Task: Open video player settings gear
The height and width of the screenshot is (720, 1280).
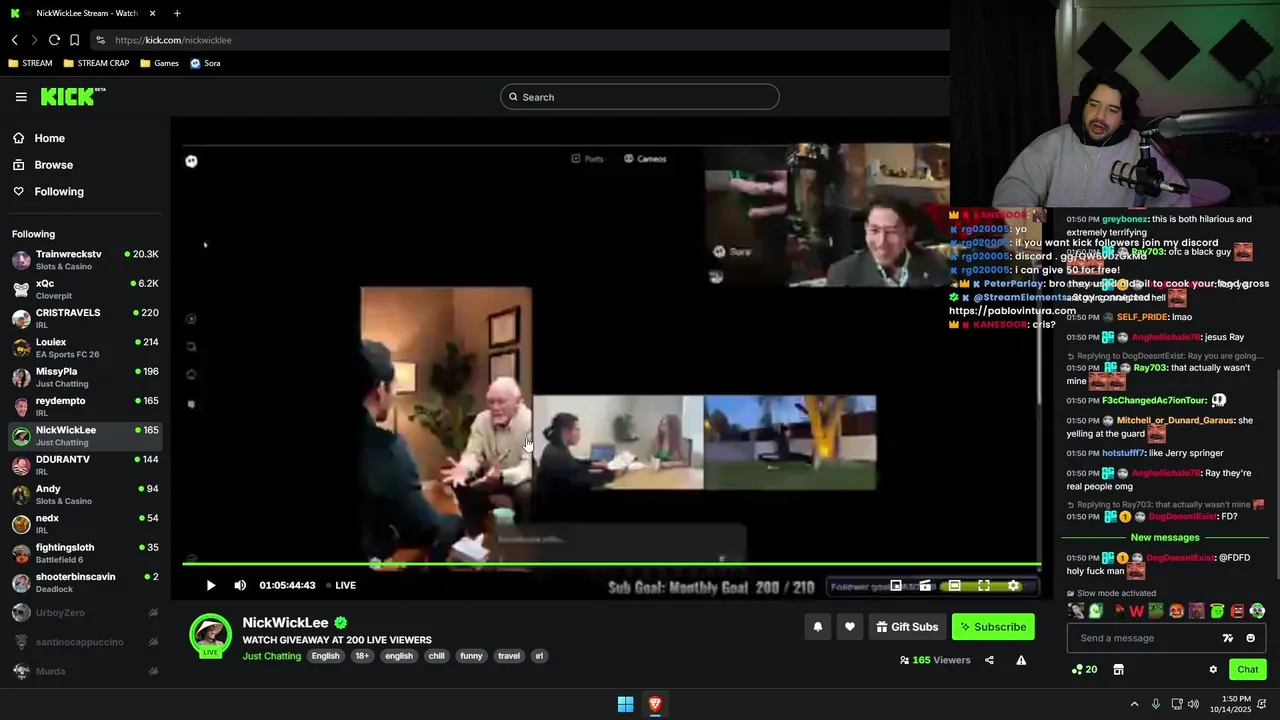Action: (1013, 585)
